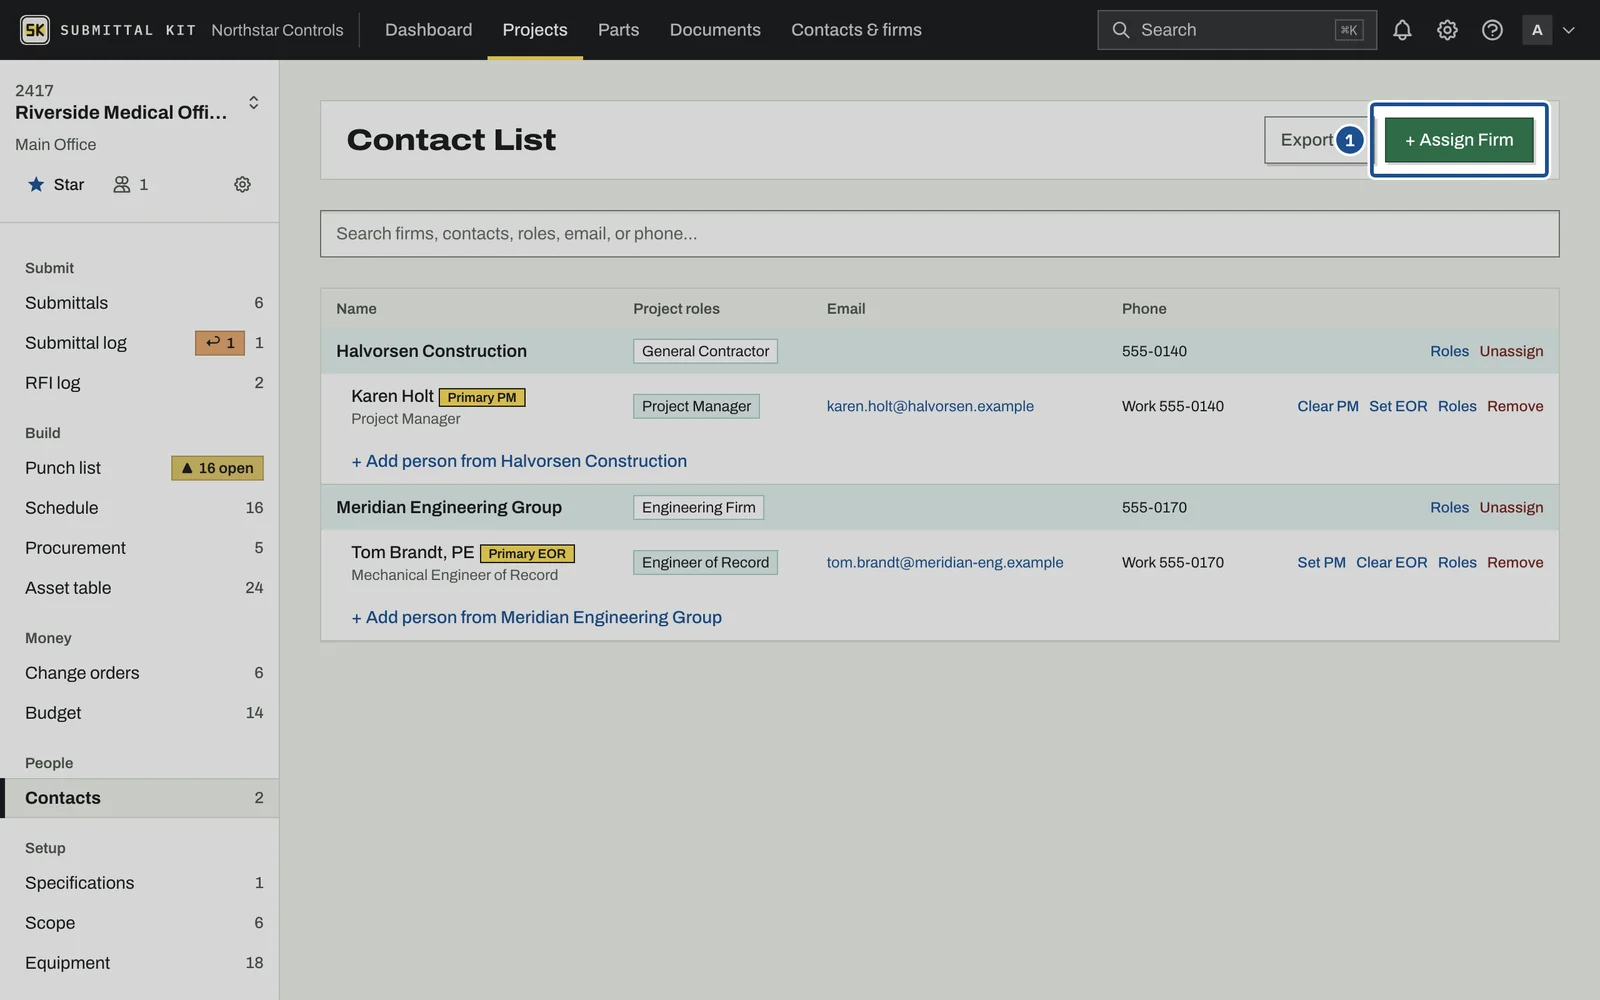Clear PM for Karen Holt
The width and height of the screenshot is (1600, 1000).
pyautogui.click(x=1327, y=406)
